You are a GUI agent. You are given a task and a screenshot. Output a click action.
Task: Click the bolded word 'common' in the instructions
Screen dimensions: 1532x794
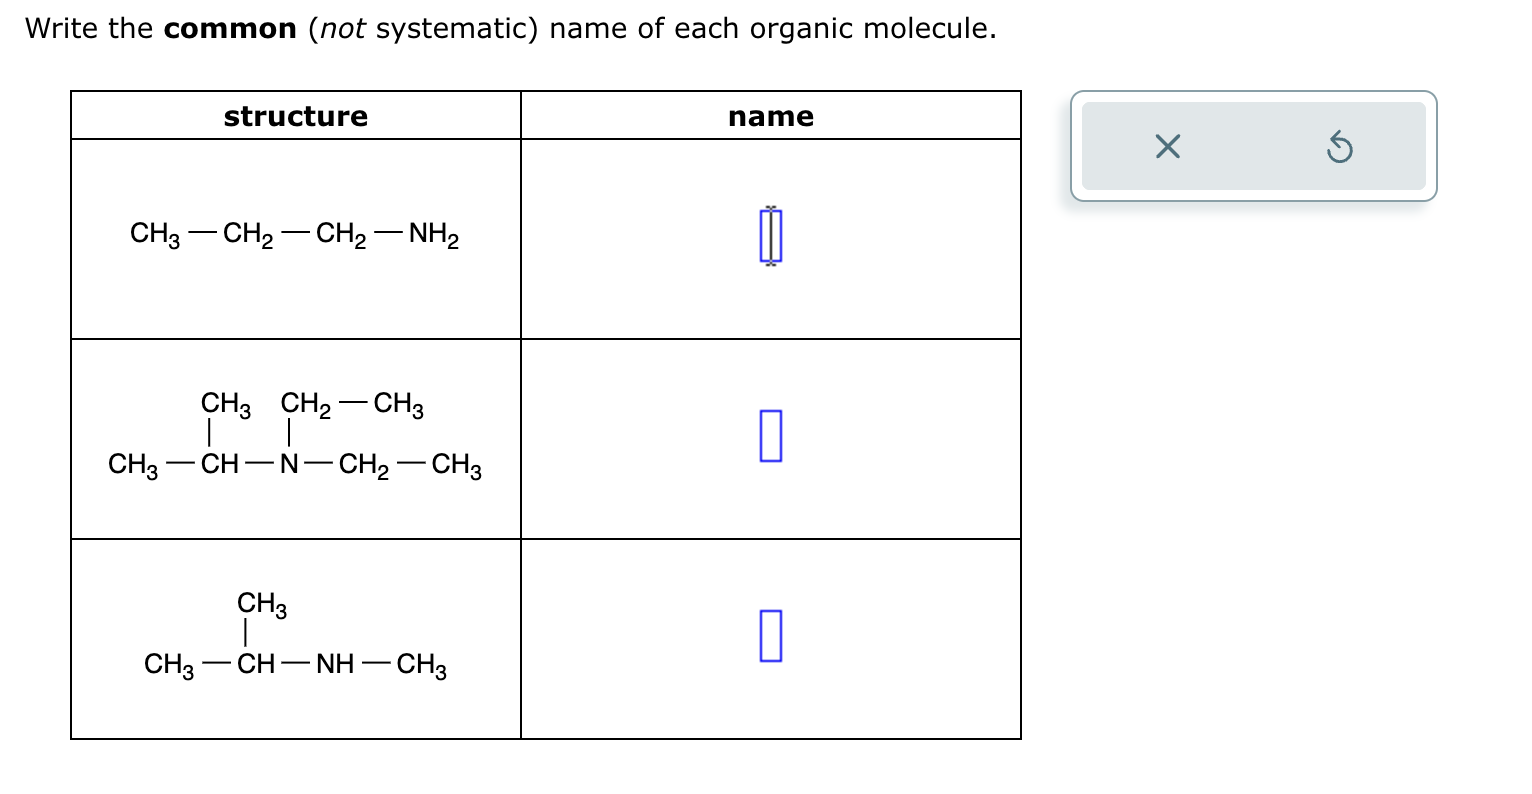click(230, 27)
